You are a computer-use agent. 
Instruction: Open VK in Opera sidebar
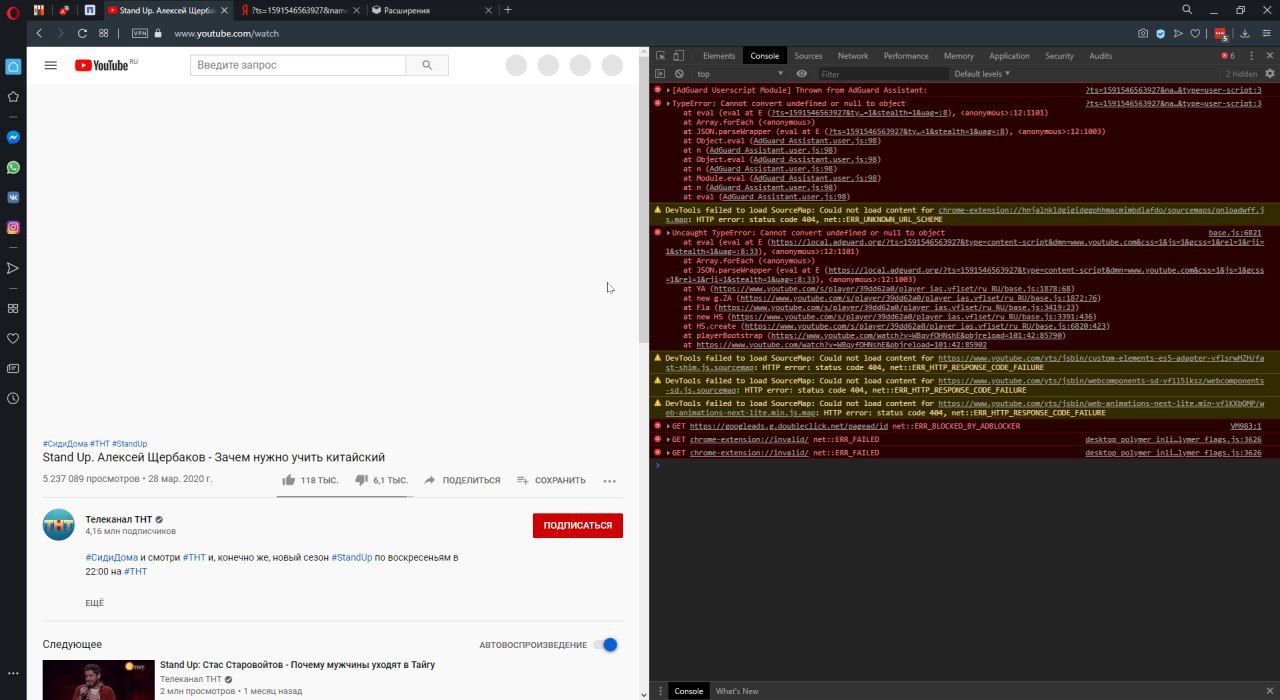click(x=13, y=197)
